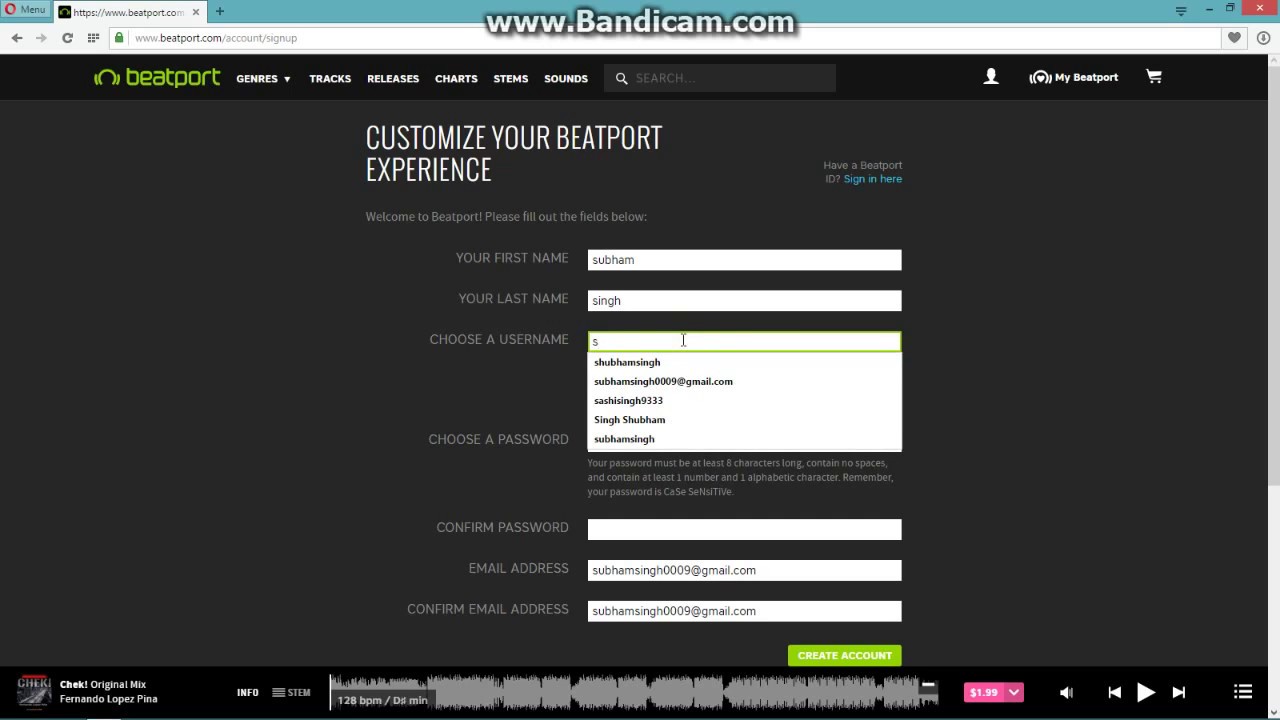Select suggestion shubhamsingh

pyautogui.click(x=744, y=362)
